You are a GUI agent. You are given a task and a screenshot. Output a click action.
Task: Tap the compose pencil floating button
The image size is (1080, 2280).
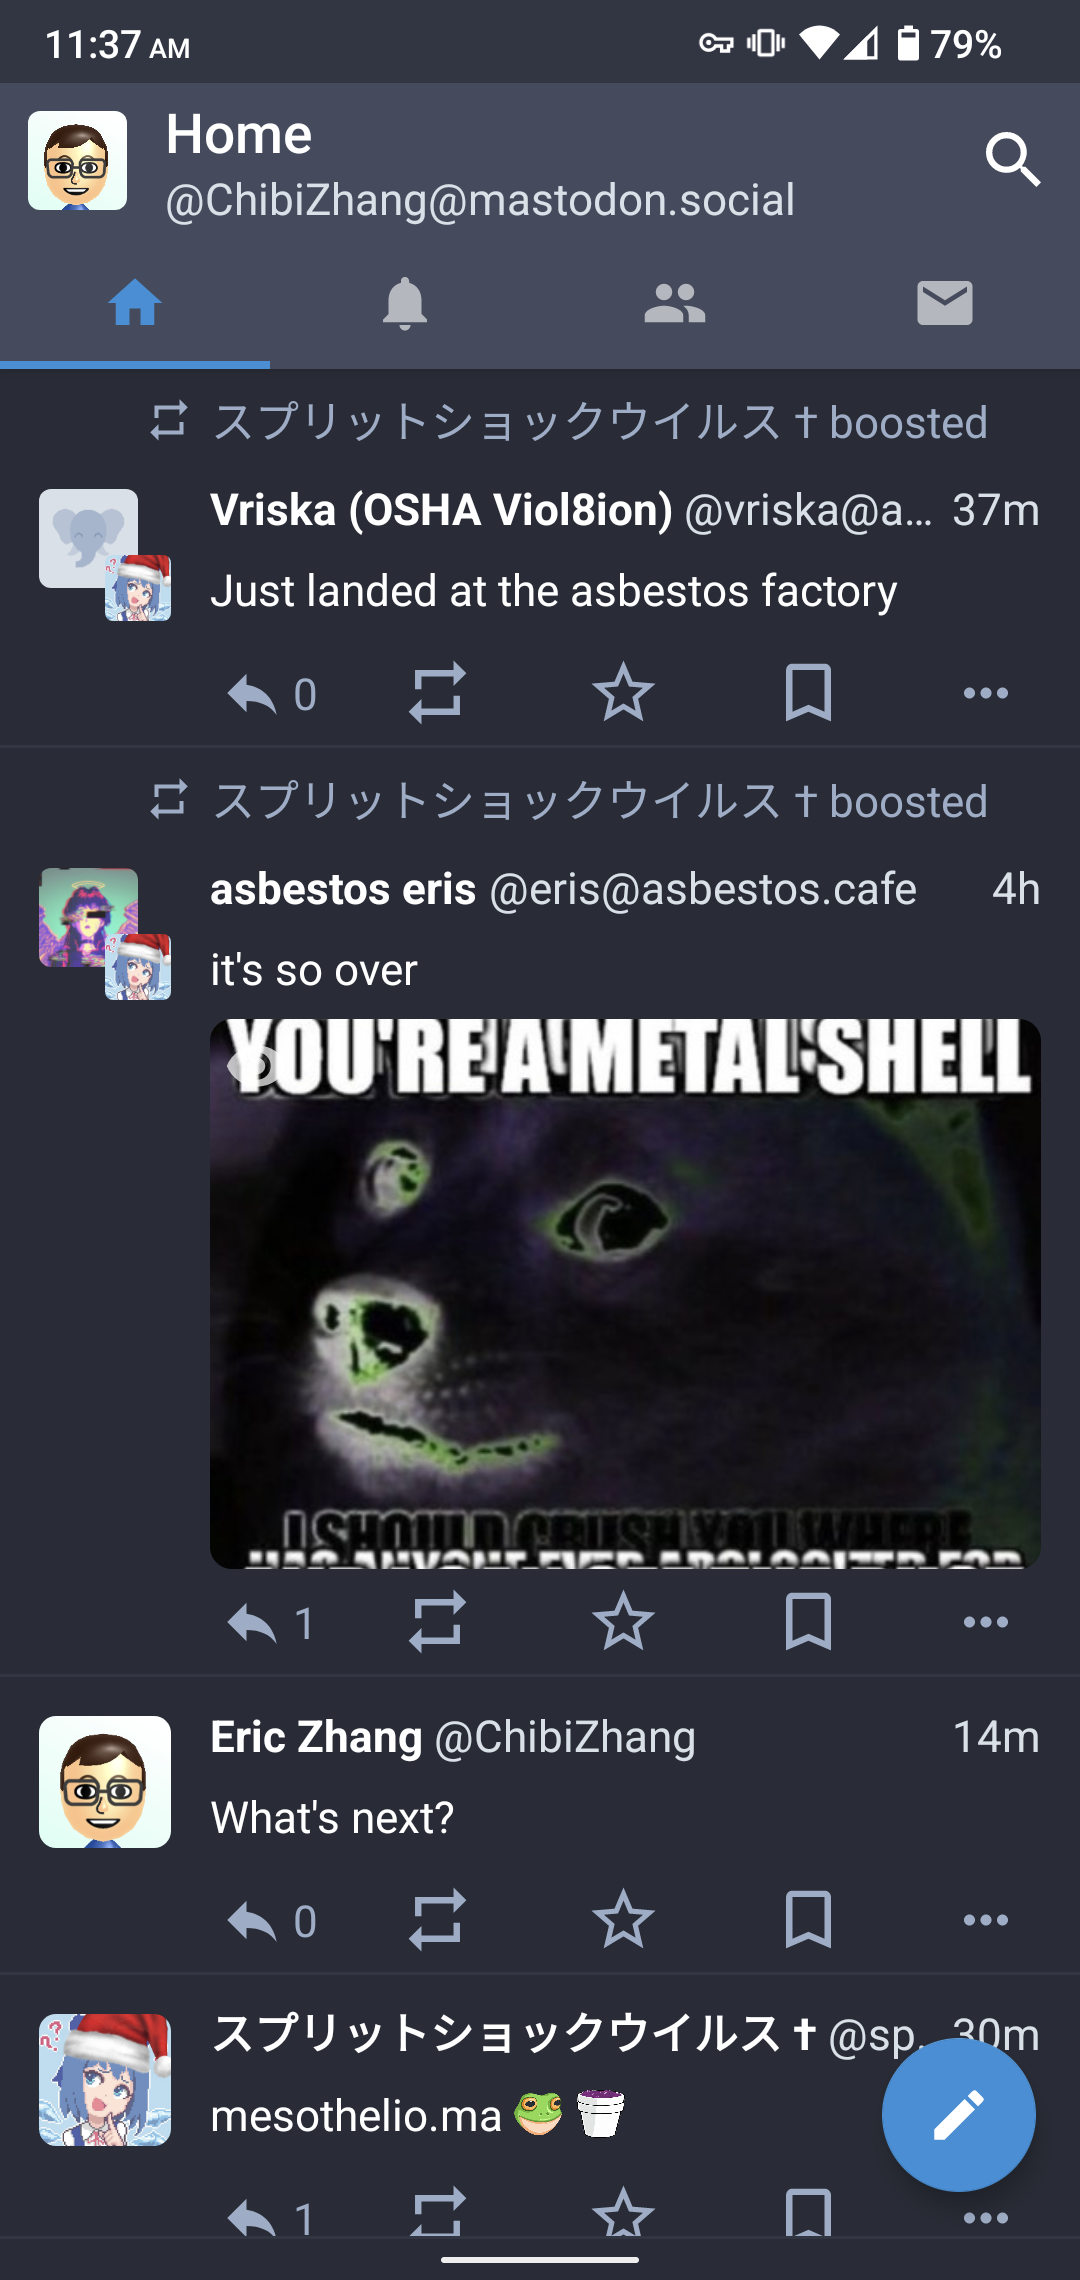point(958,2115)
